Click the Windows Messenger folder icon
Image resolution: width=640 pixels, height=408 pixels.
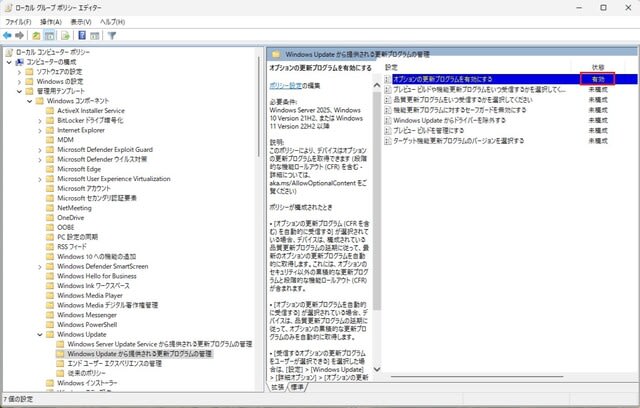[50, 315]
